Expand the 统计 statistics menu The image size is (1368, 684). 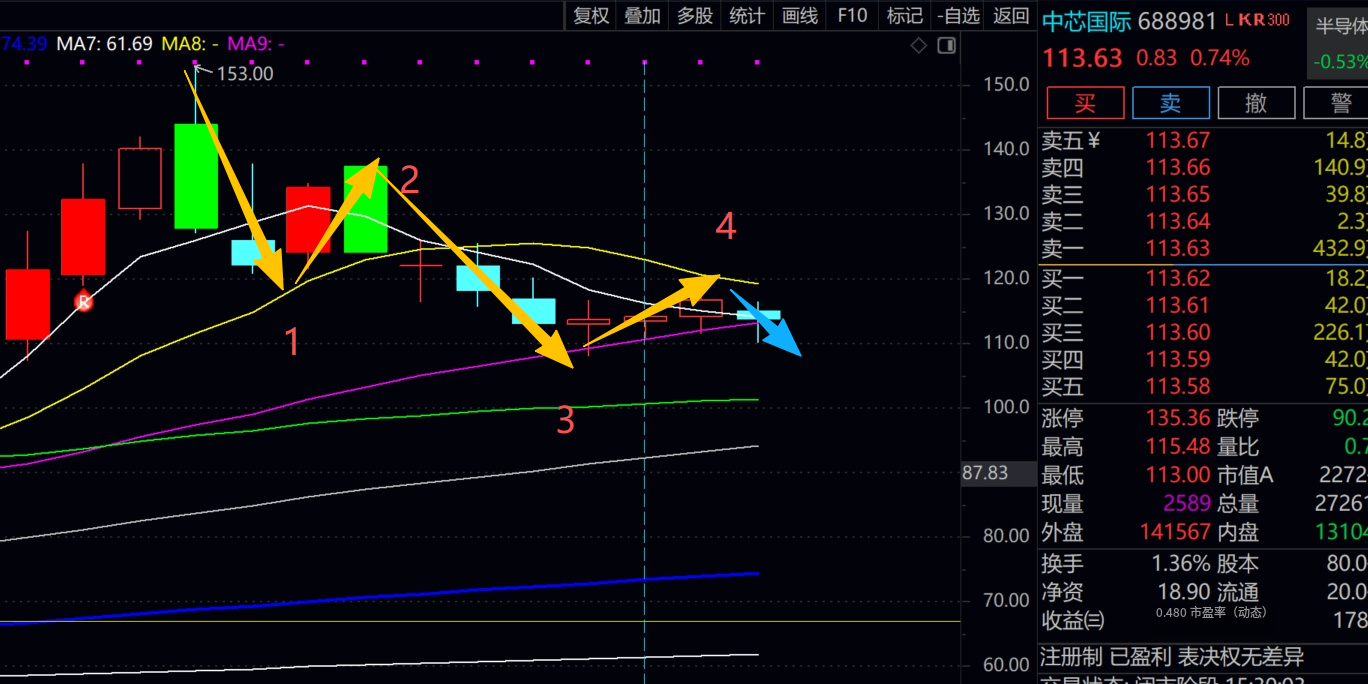[747, 15]
